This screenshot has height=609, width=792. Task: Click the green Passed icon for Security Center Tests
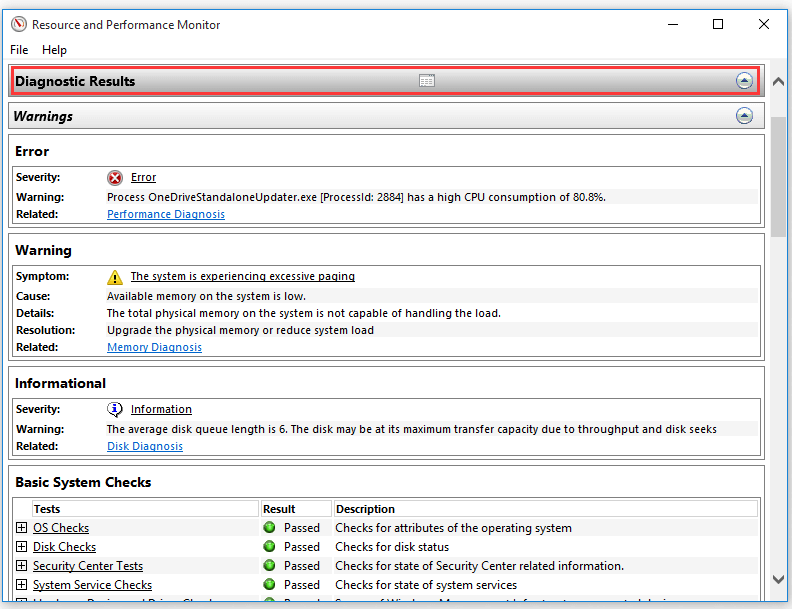pyautogui.click(x=269, y=566)
